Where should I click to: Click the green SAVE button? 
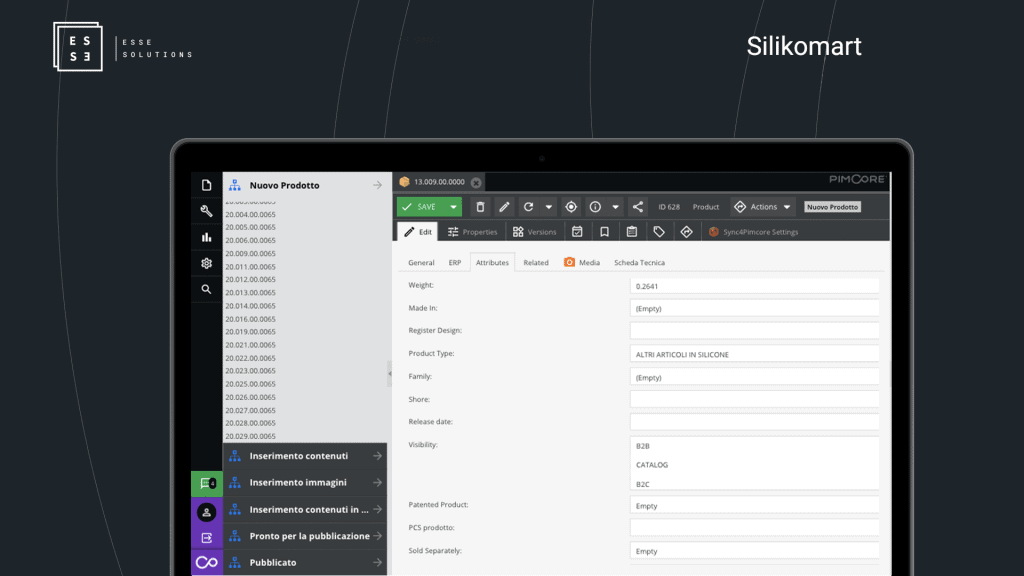click(421, 207)
